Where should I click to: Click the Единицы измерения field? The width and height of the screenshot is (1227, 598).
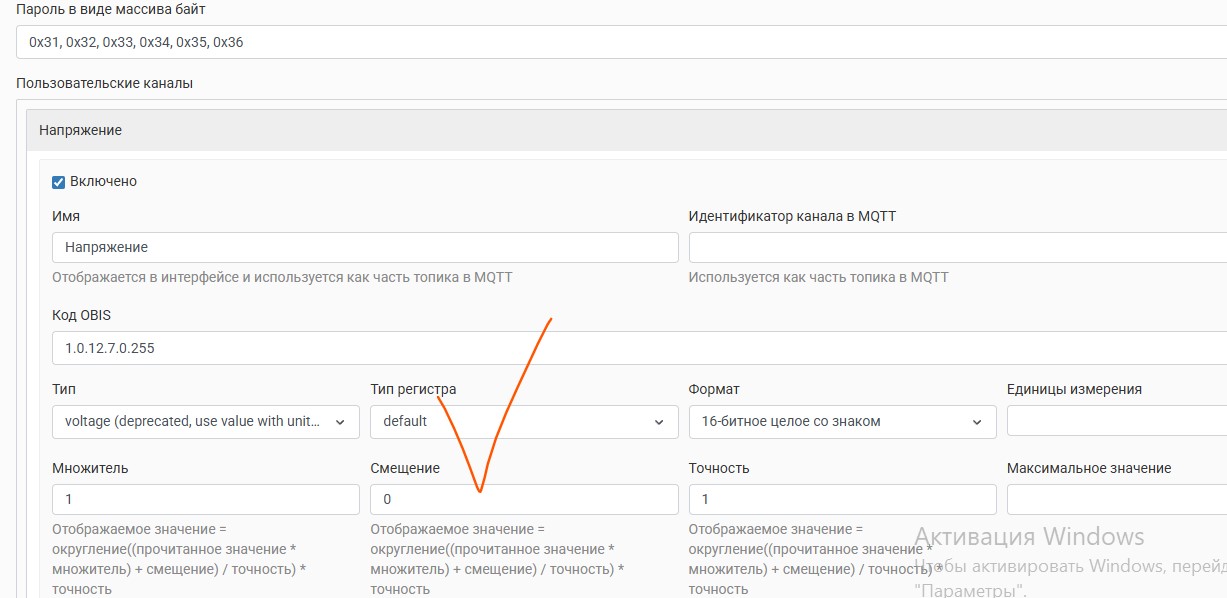click(x=1117, y=421)
